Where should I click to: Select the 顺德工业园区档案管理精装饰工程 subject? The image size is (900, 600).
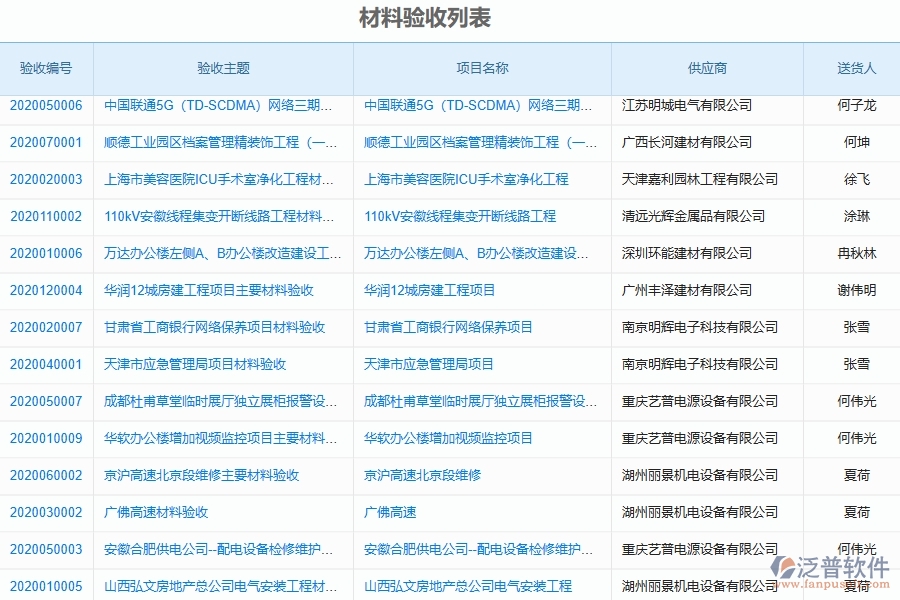pyautogui.click(x=222, y=143)
